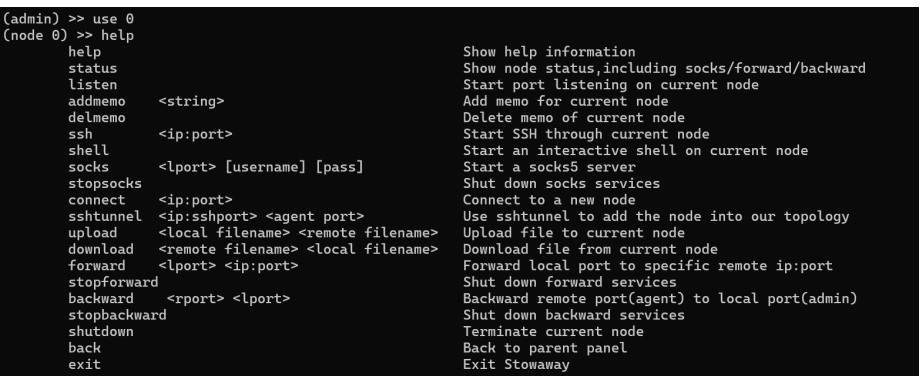Click the 'socks' command name
Screen dimensions: 922x378
[x=88, y=167]
